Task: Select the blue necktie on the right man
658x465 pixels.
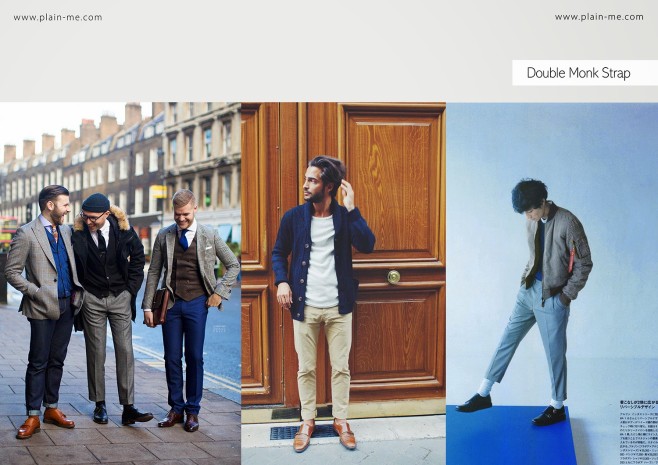Action: [184, 240]
